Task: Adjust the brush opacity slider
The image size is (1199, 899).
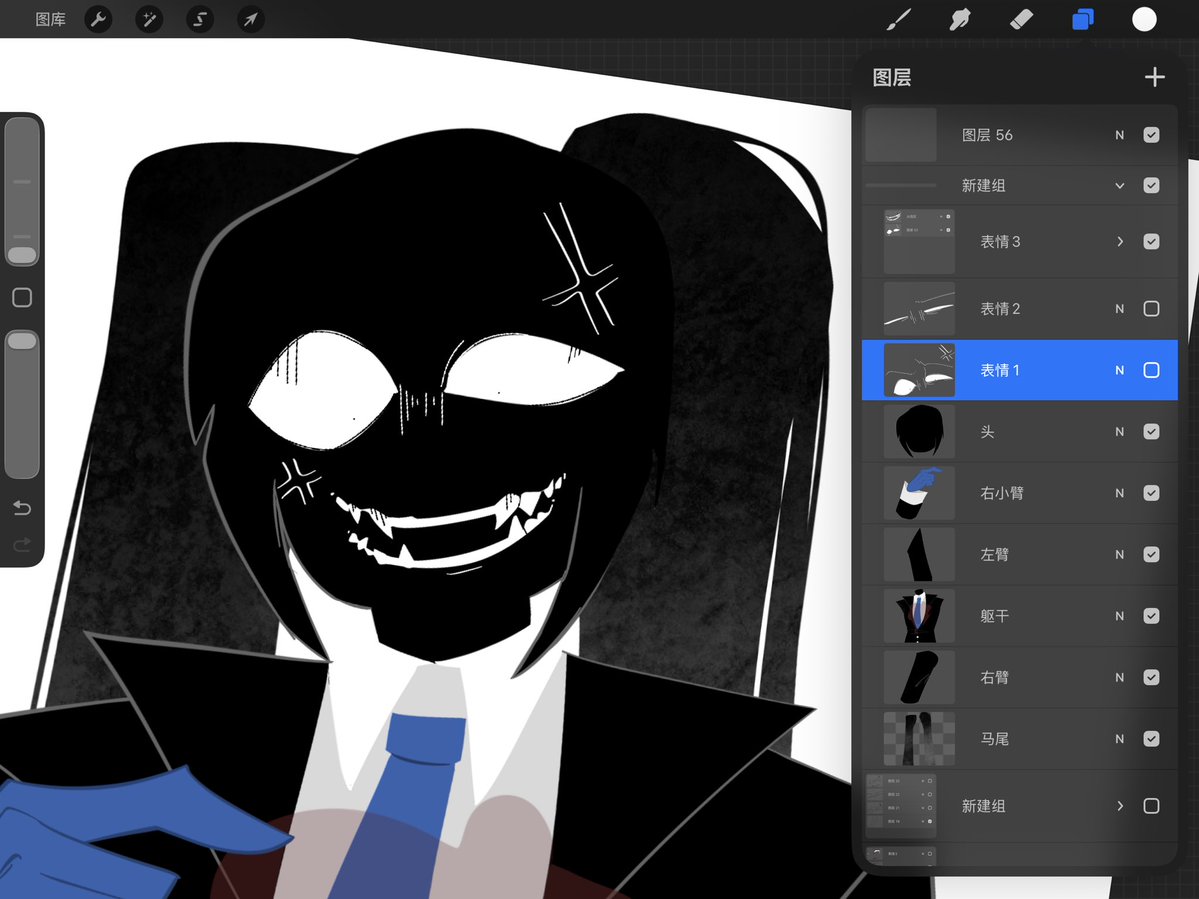Action: pos(22,404)
